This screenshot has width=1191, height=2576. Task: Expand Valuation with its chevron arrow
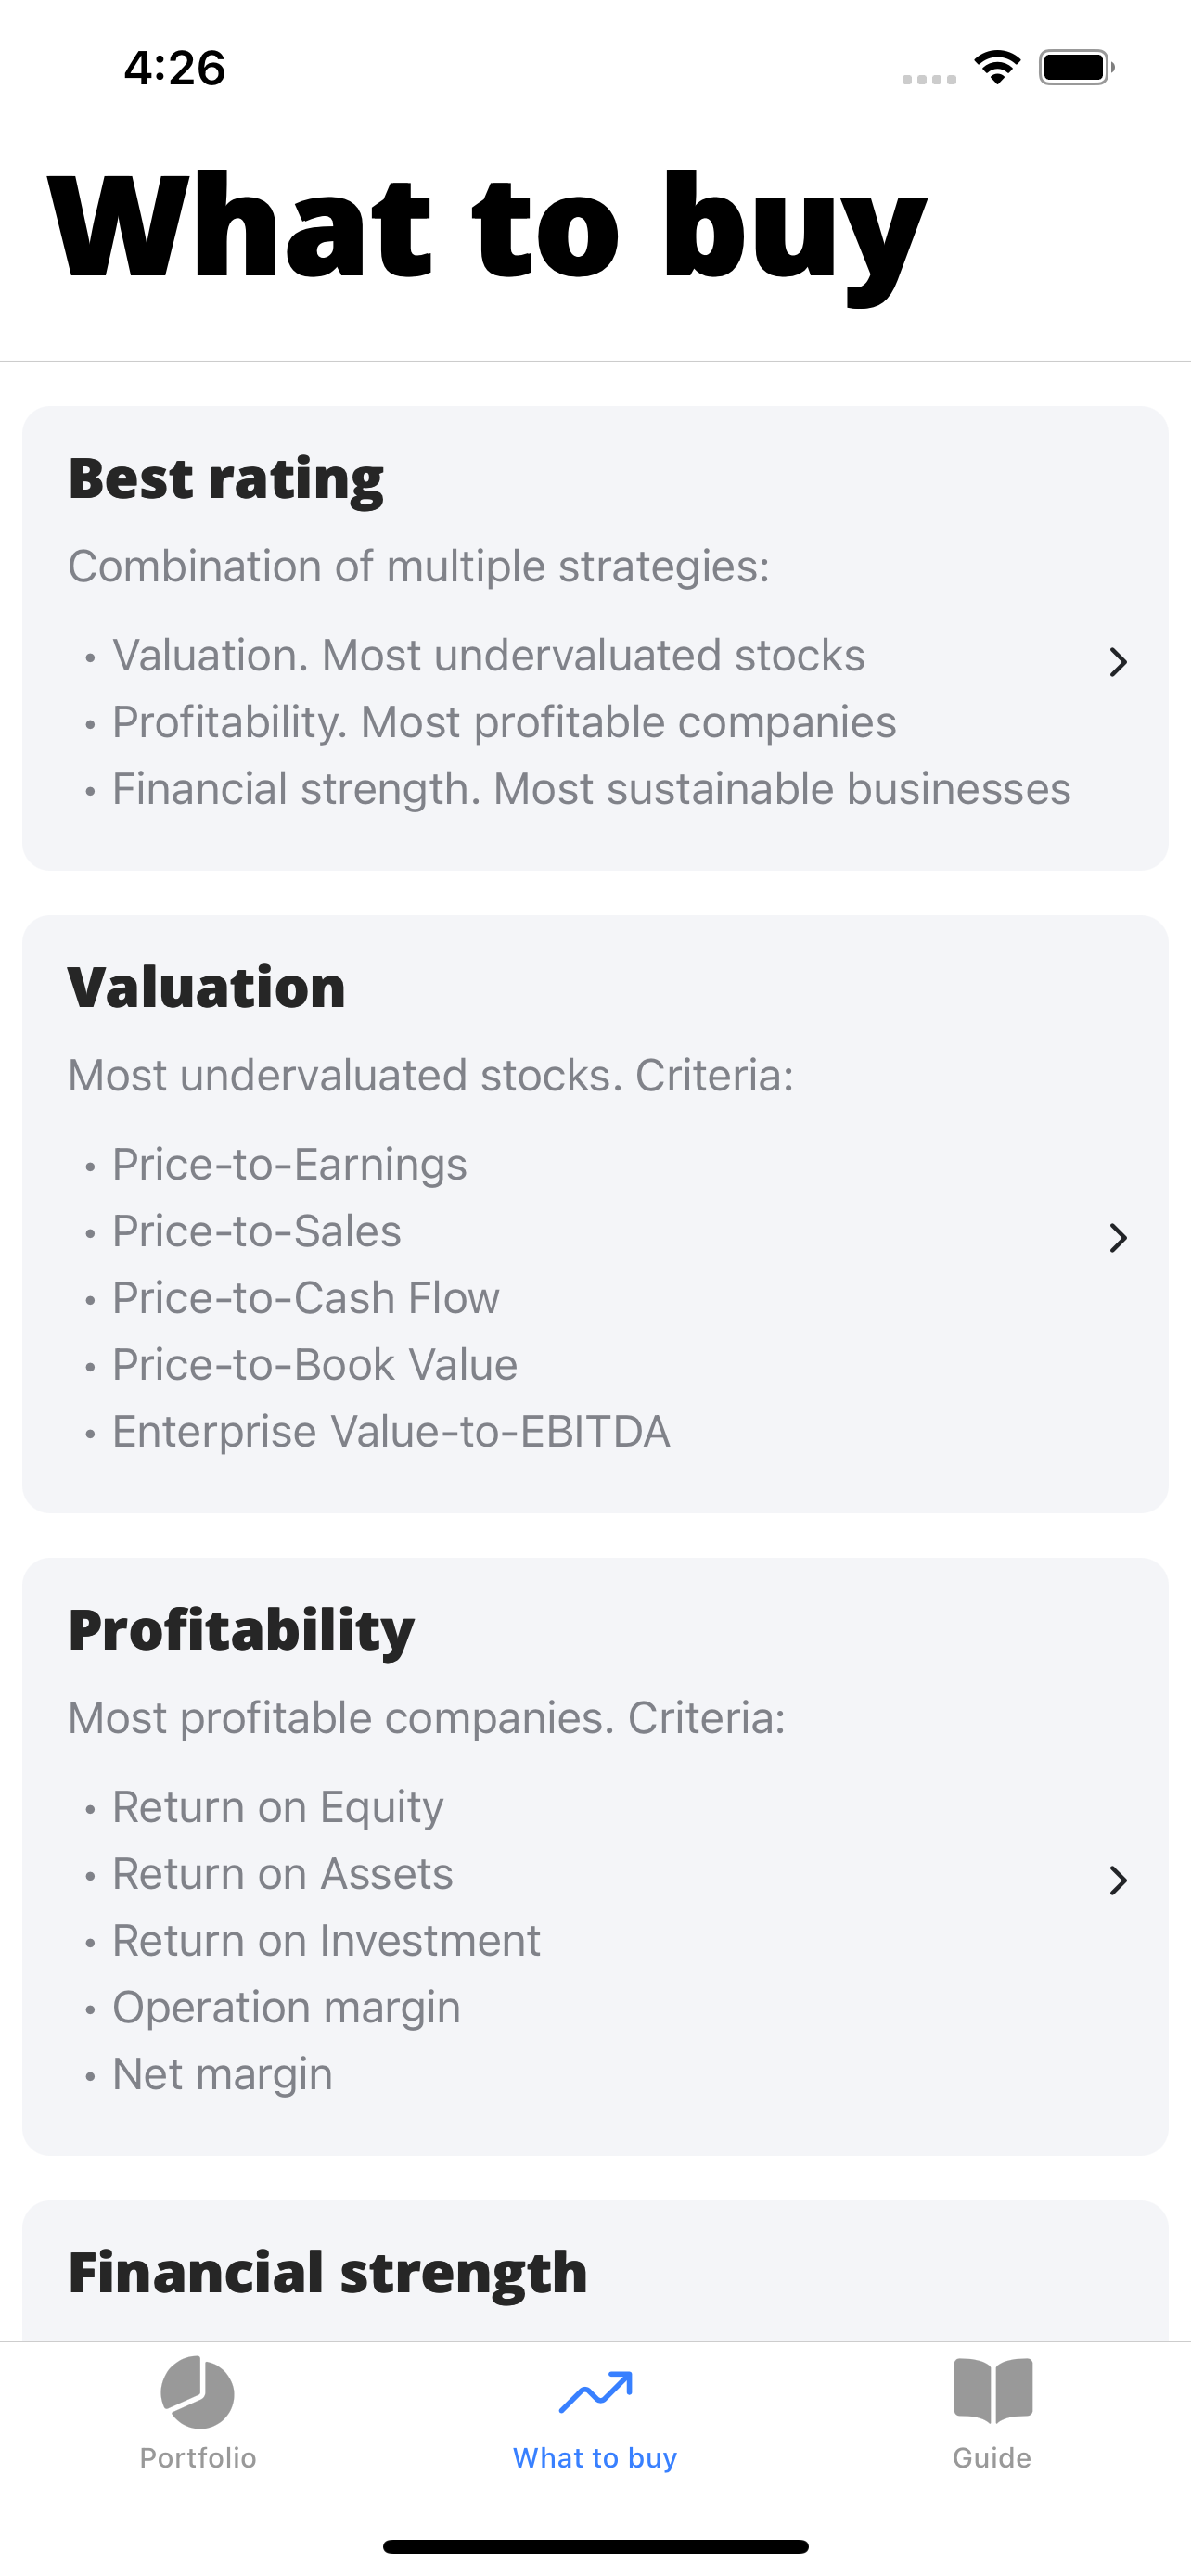pyautogui.click(x=1118, y=1238)
